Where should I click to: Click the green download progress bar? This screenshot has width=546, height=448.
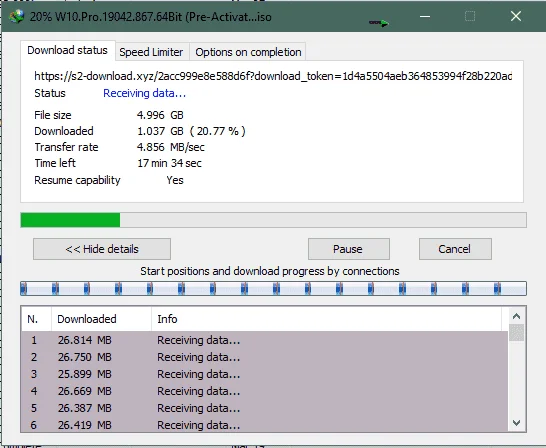273,220
